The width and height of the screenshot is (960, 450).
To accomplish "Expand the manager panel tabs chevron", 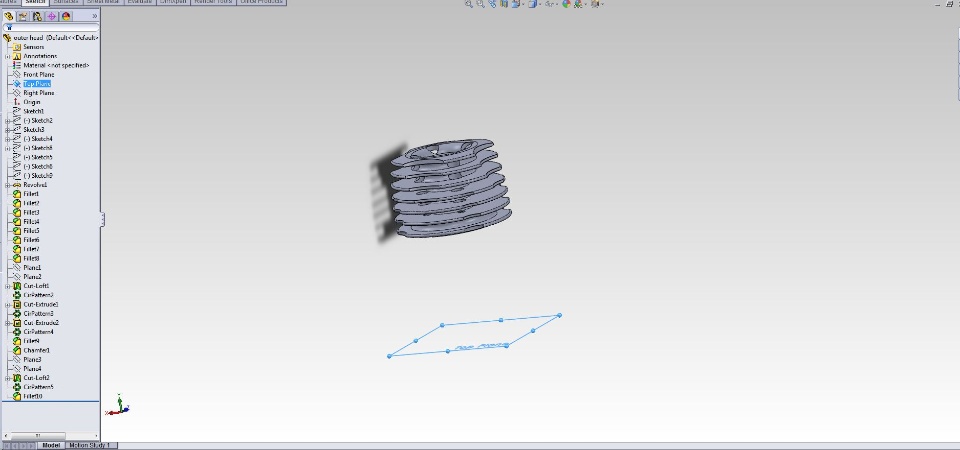I will coord(94,17).
